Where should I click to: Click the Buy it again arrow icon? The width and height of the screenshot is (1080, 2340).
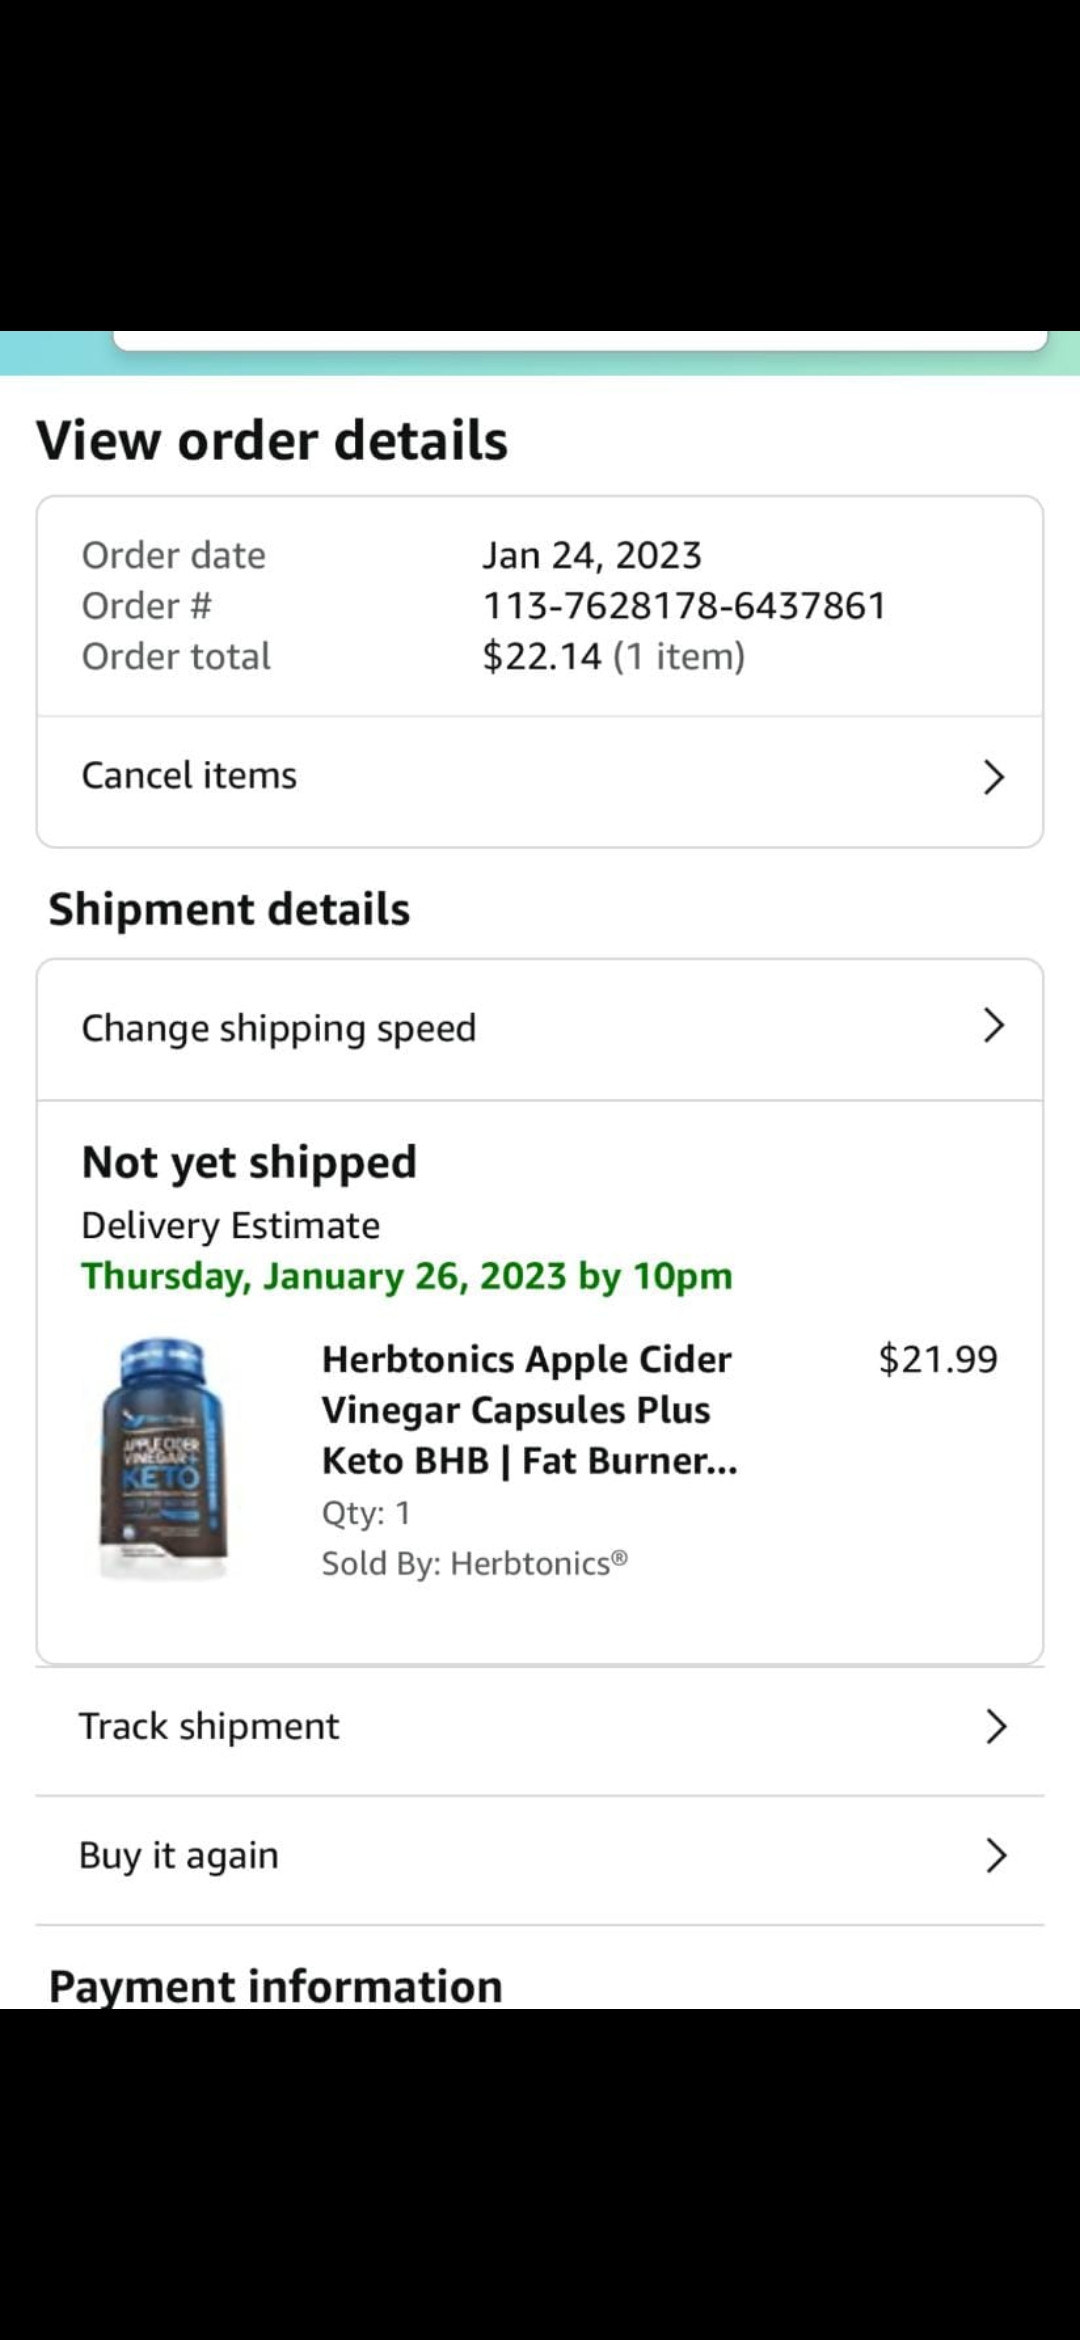point(995,1856)
